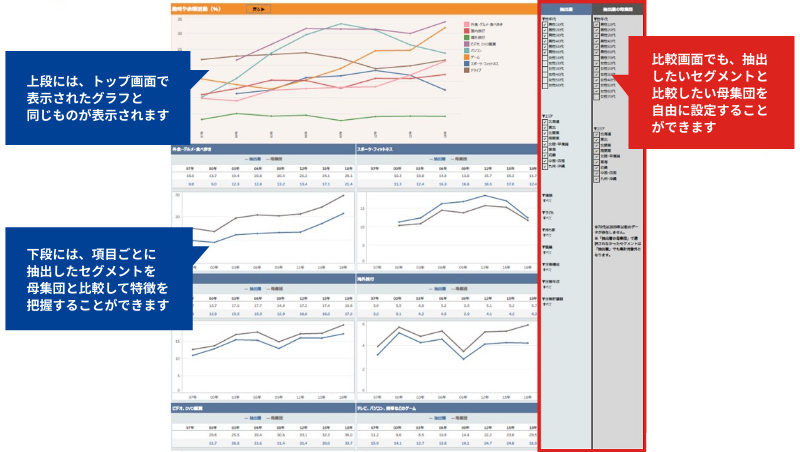Click pink 外食・グルメ・食べ歩き legend swatch

pyautogui.click(x=466, y=25)
